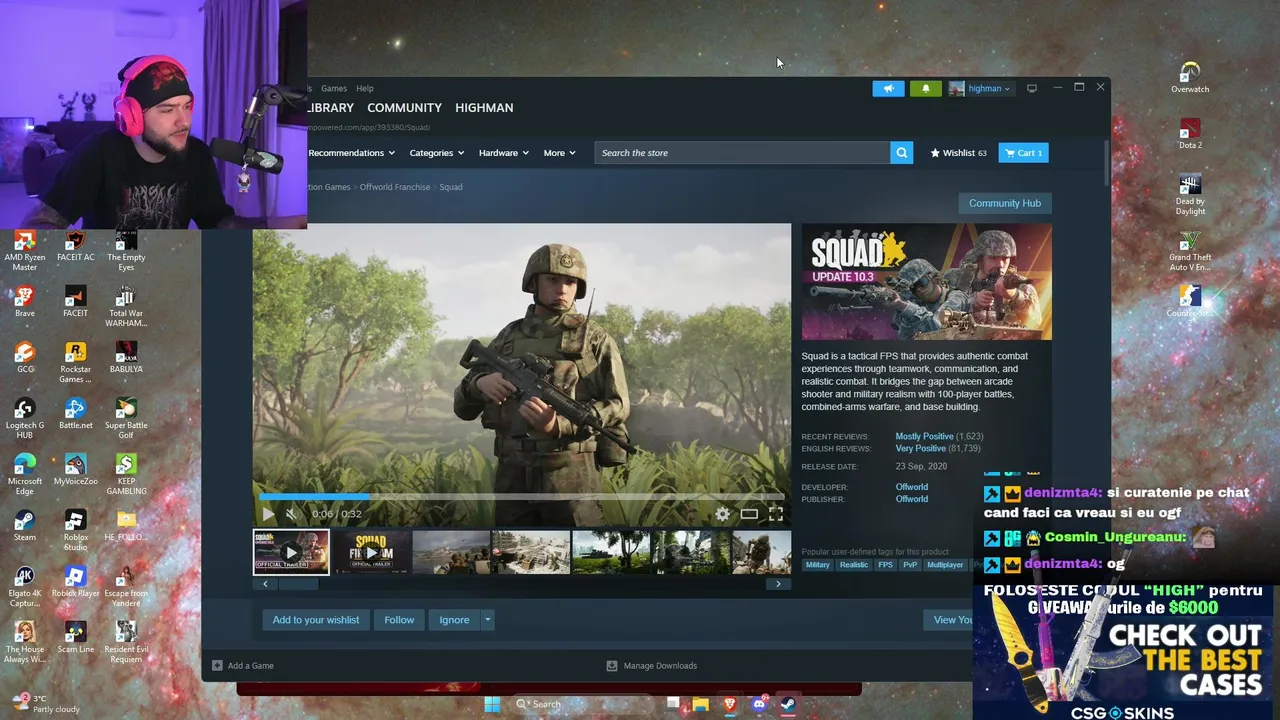Screen dimensions: 1280x720
Task: Expand the Hardware dropdown
Action: [503, 153]
